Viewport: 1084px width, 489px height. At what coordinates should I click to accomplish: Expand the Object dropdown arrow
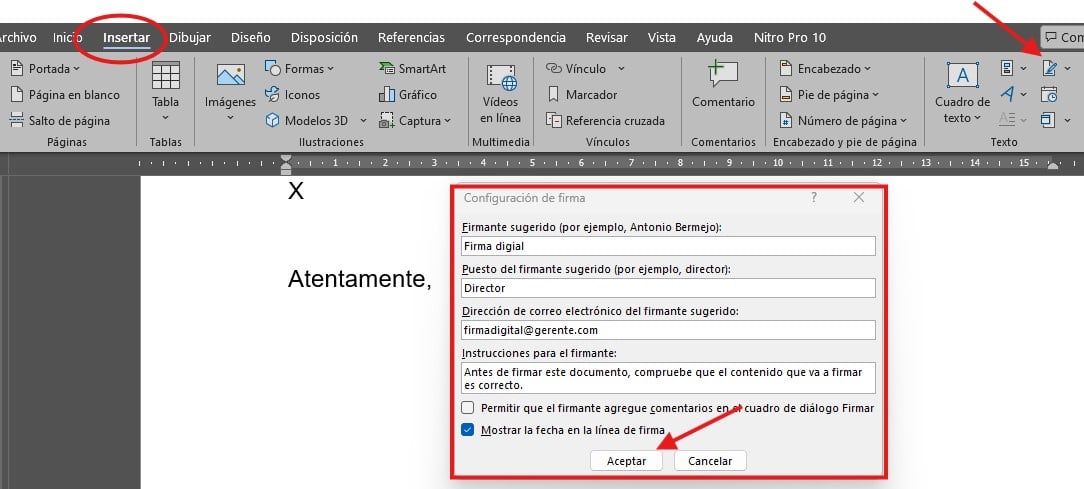tap(1067, 120)
